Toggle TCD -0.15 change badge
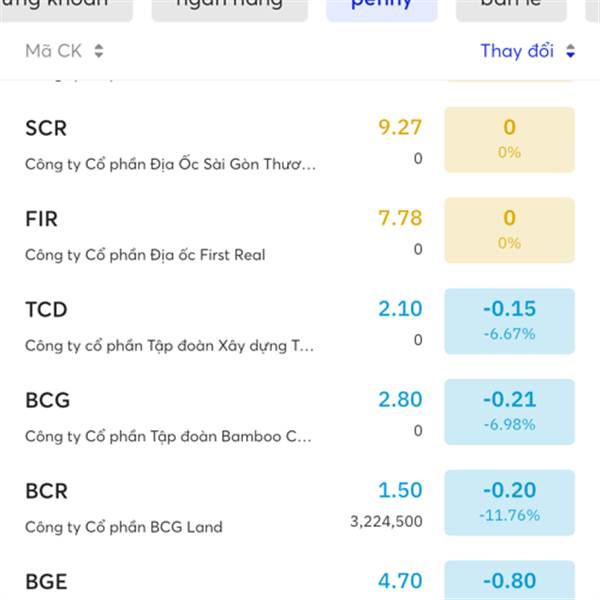Viewport: 600px width, 600px height. coord(509,320)
